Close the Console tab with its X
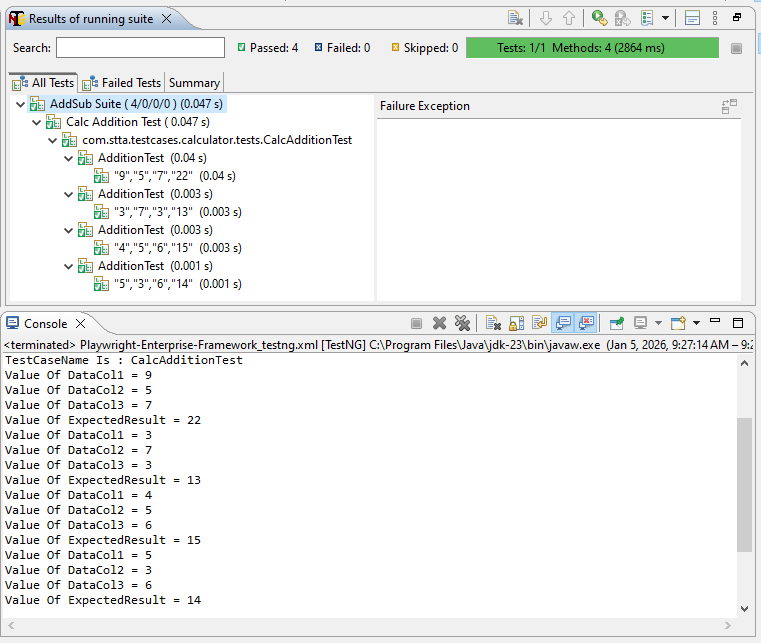 (81, 324)
